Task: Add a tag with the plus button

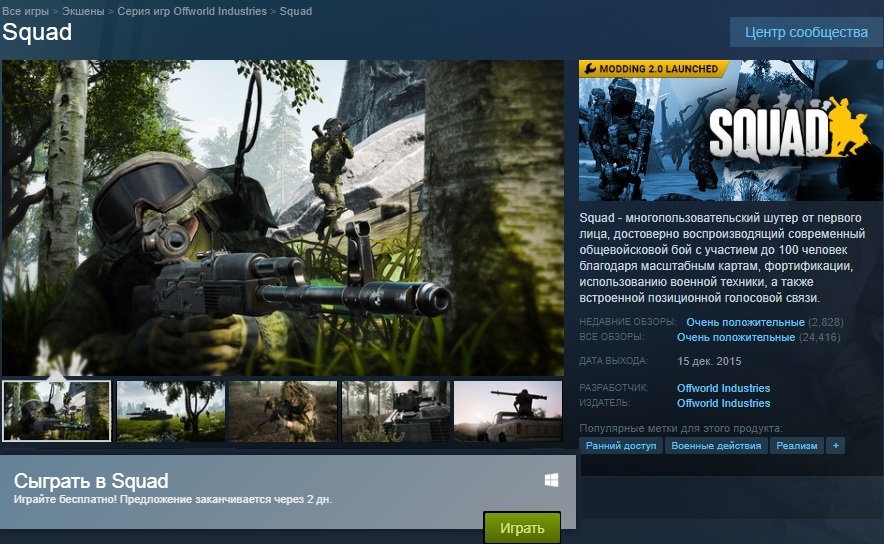Action: (836, 445)
